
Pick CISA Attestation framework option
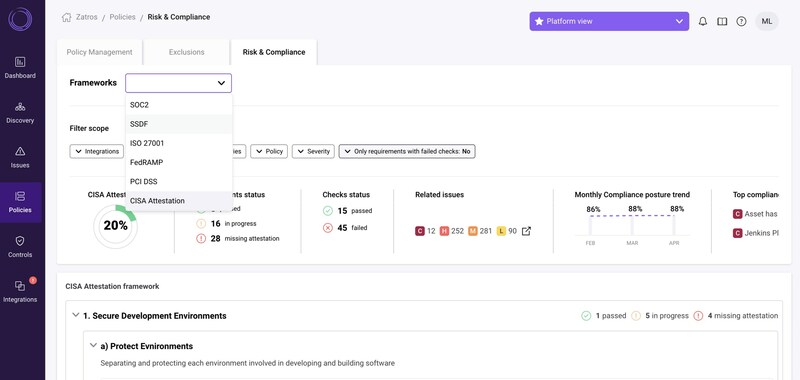coord(179,201)
